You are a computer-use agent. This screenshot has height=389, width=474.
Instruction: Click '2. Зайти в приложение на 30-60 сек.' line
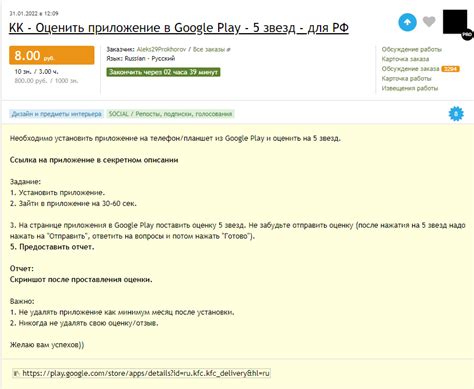pyautogui.click(x=73, y=204)
